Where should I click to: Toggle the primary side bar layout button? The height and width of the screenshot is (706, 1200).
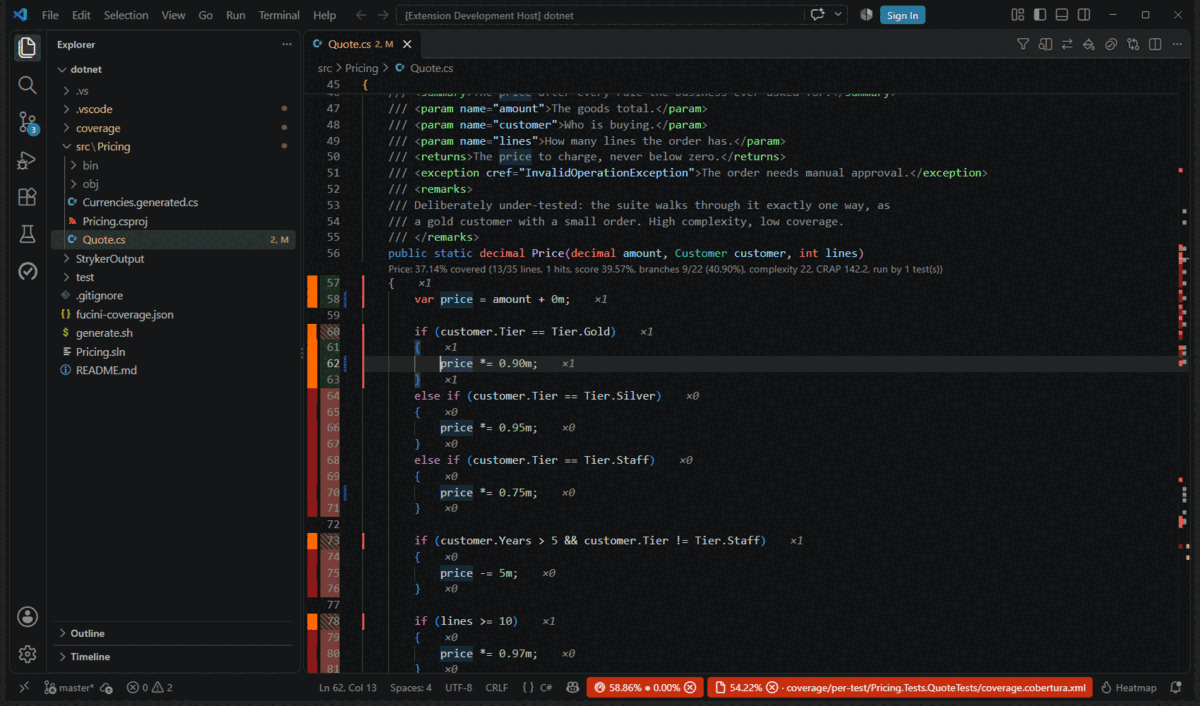1040,15
